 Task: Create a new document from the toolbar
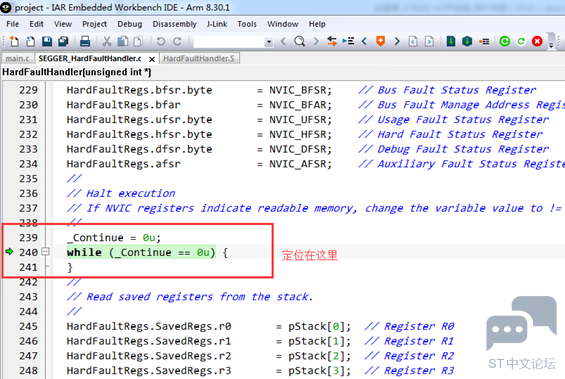point(14,41)
